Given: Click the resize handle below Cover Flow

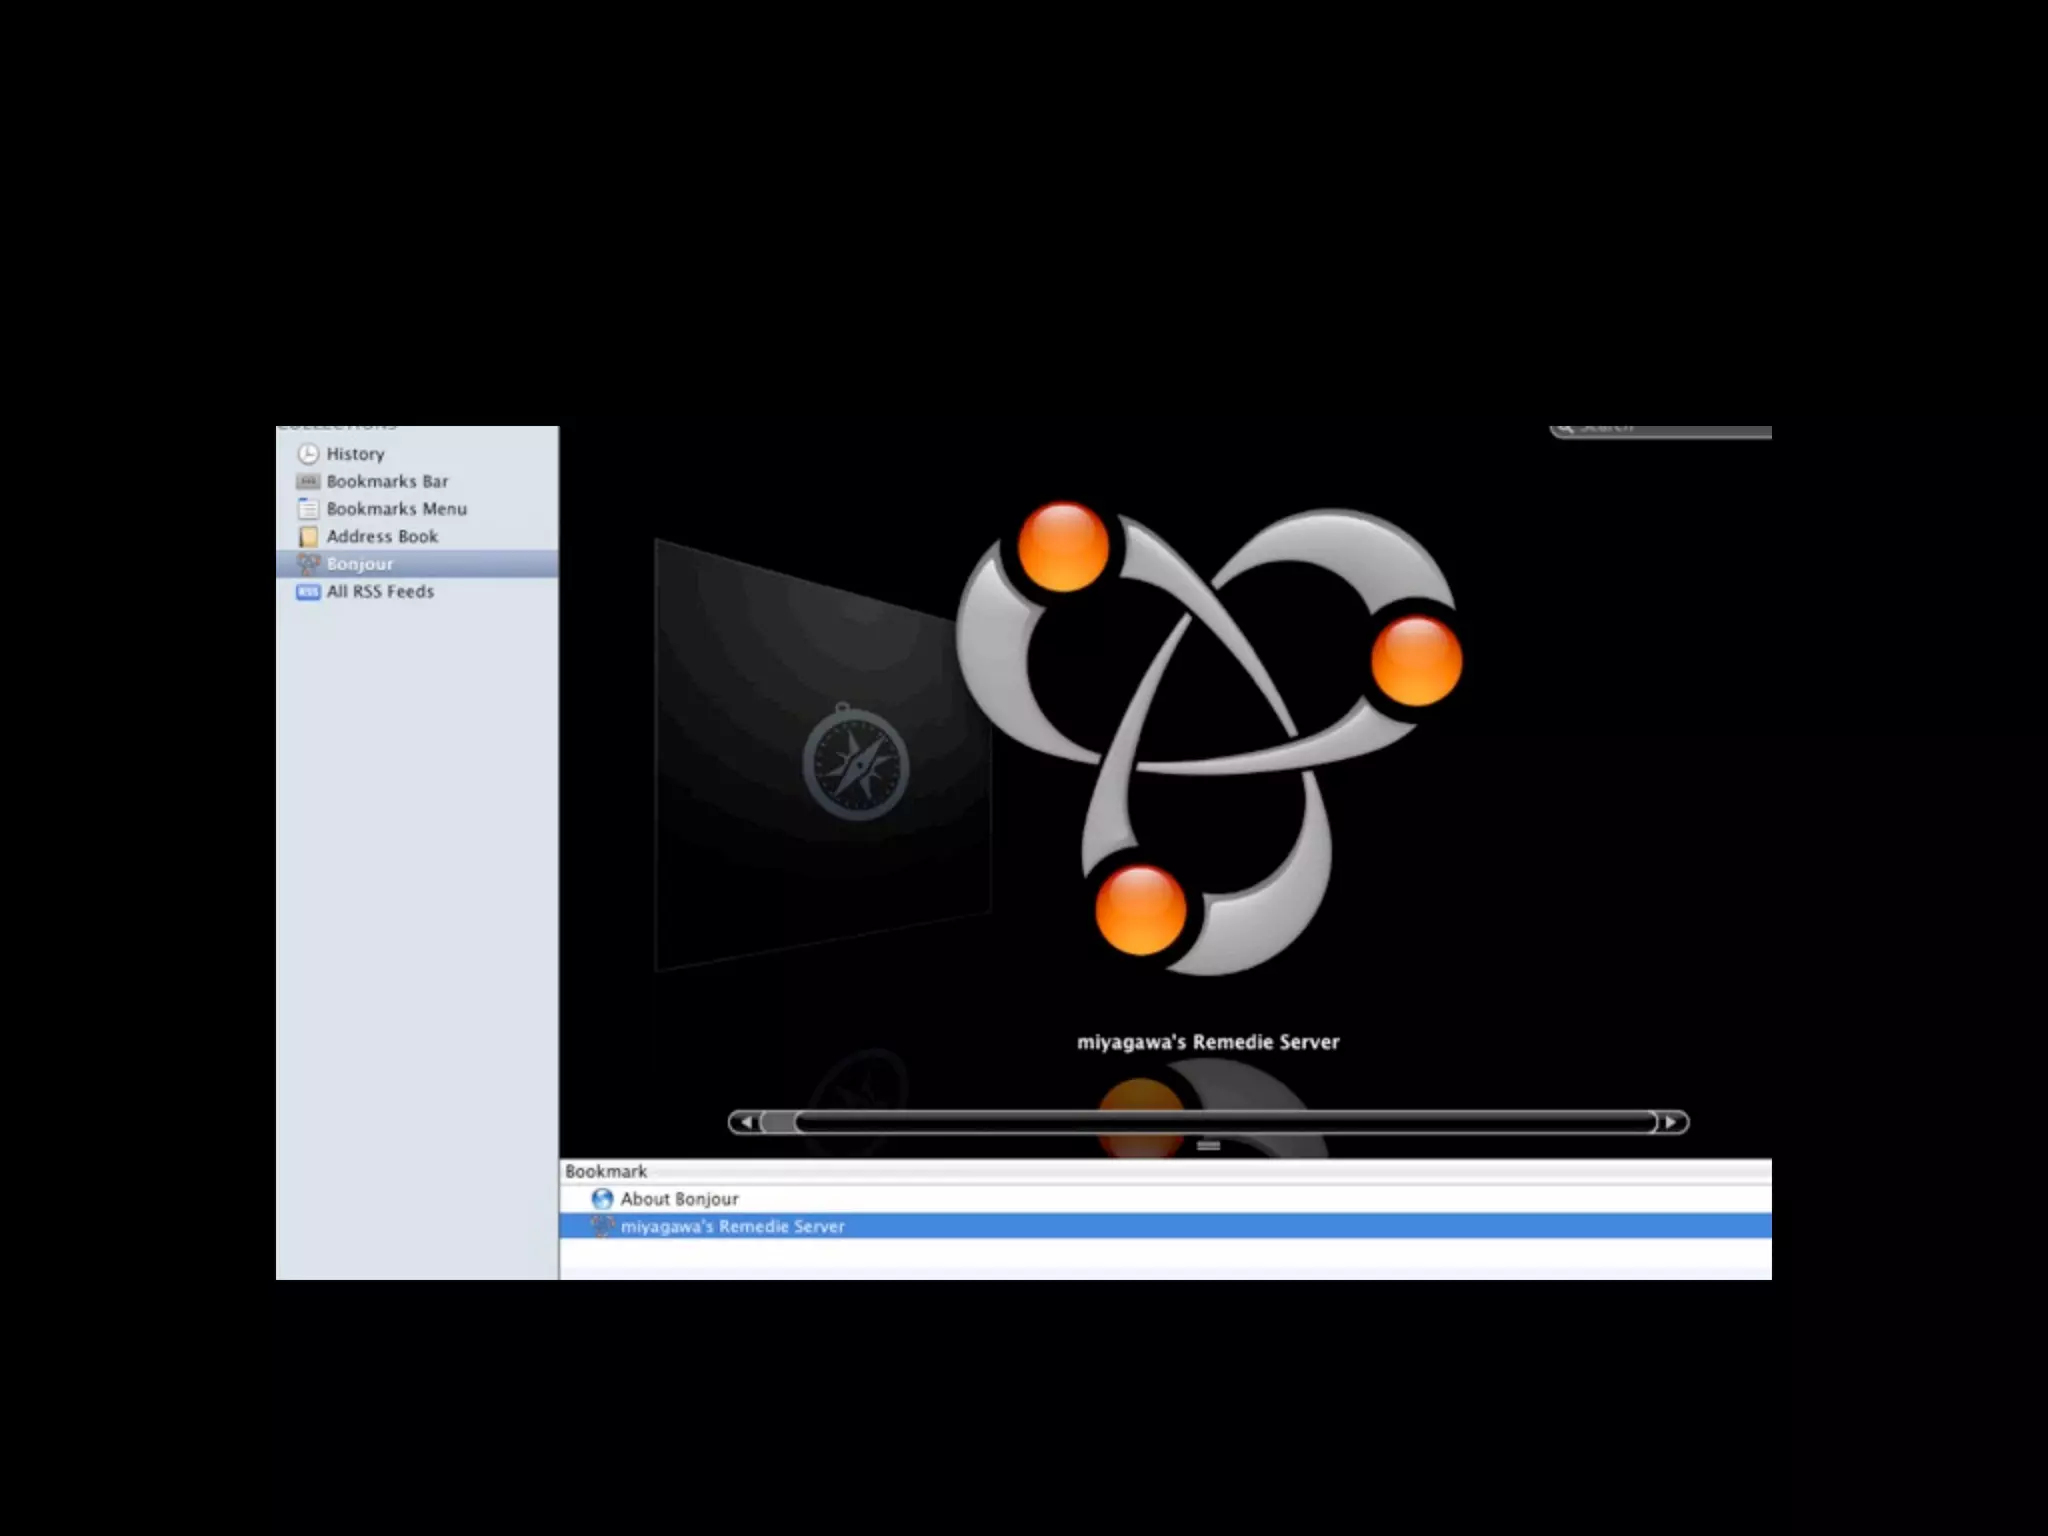Looking at the screenshot, I should point(1208,1146).
